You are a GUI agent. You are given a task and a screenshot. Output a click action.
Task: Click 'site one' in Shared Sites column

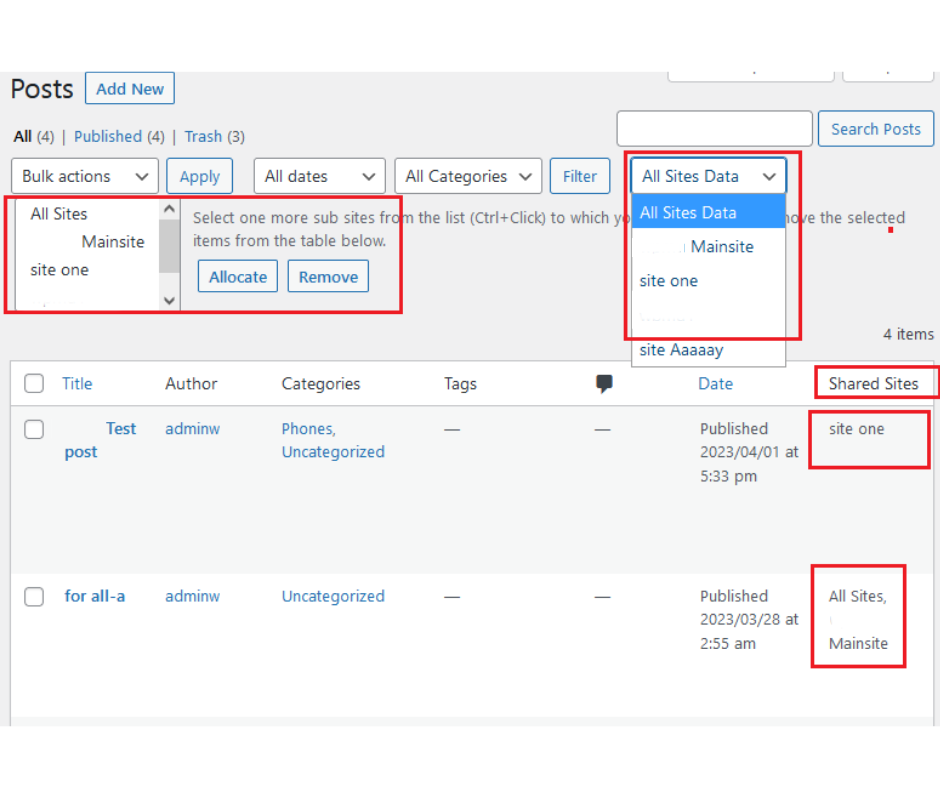857,429
